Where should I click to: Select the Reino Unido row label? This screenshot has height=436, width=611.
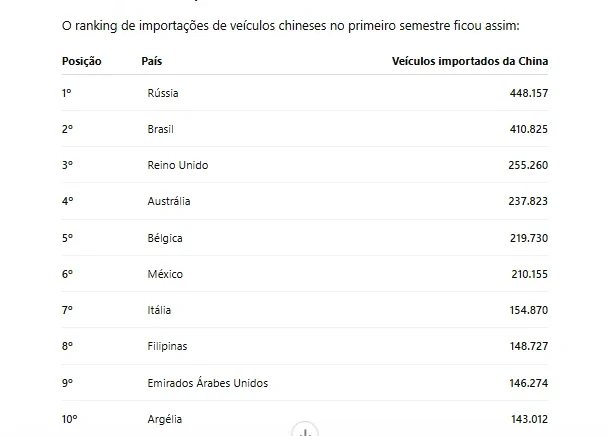point(178,165)
